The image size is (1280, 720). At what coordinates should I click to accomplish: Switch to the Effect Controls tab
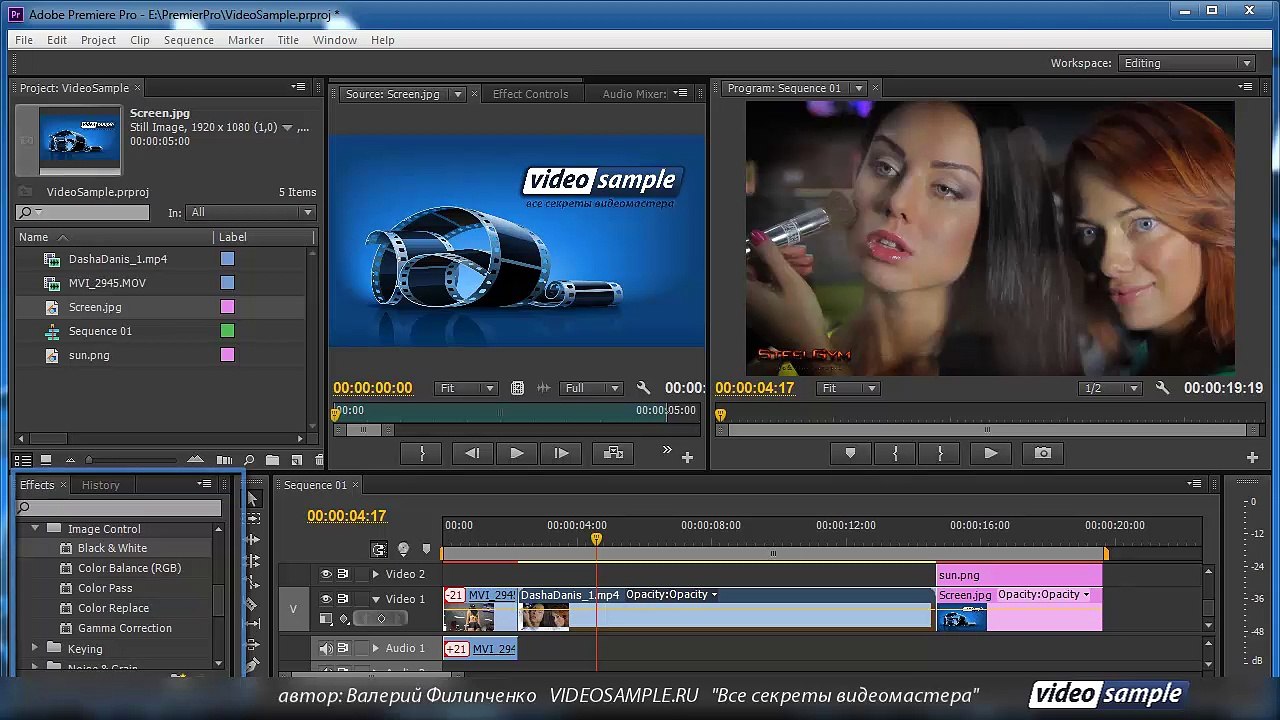[530, 94]
